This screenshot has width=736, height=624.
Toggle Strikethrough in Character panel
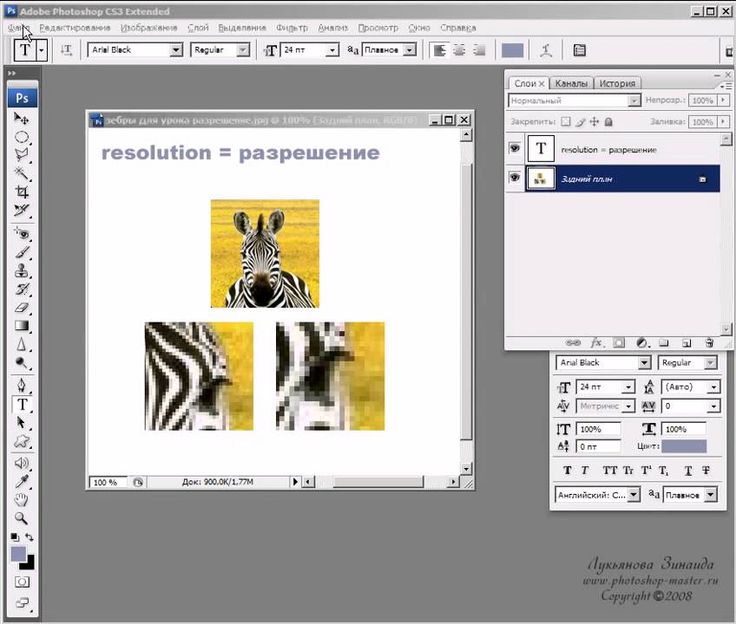(706, 470)
